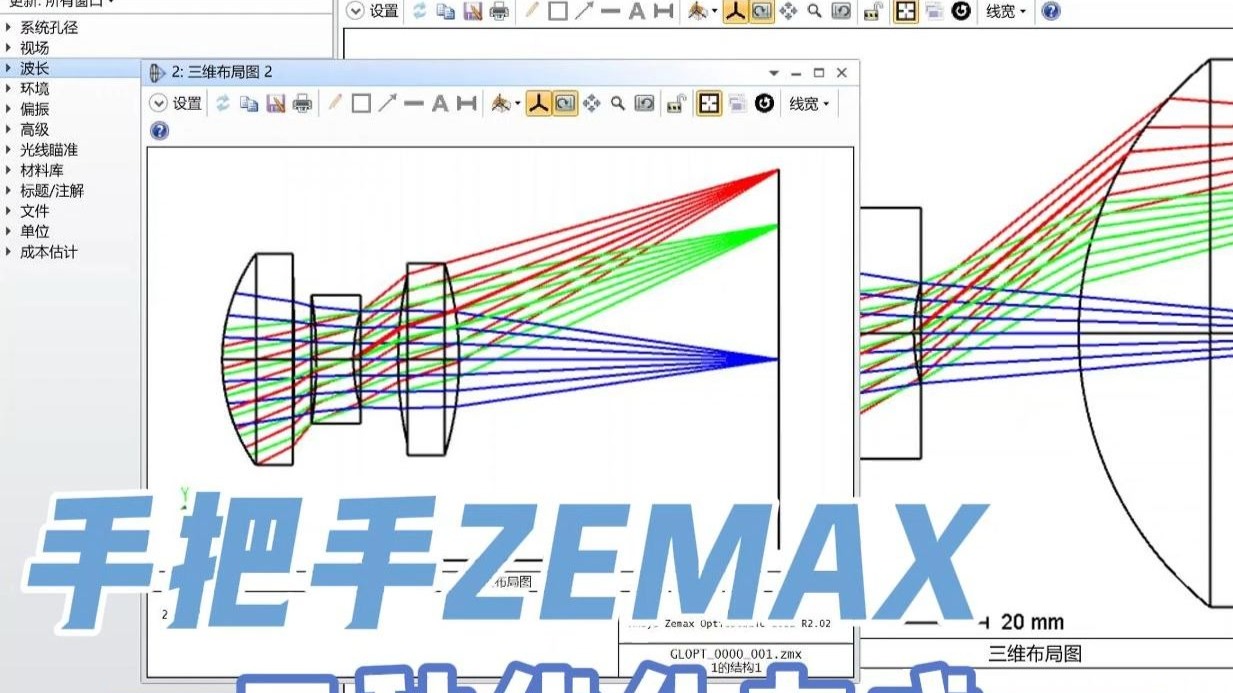Toggle the rotate view icon in 三维布局图 2

tap(565, 103)
